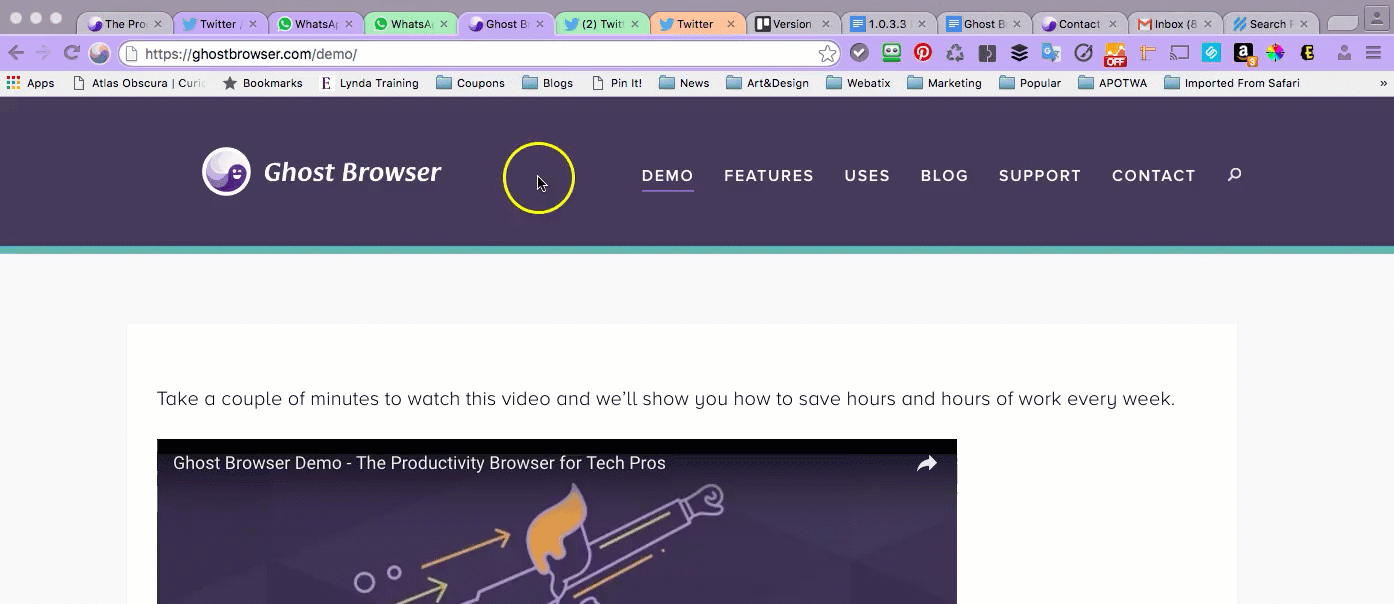Open the Bookmarks star shortcut

pyautogui.click(x=262, y=83)
